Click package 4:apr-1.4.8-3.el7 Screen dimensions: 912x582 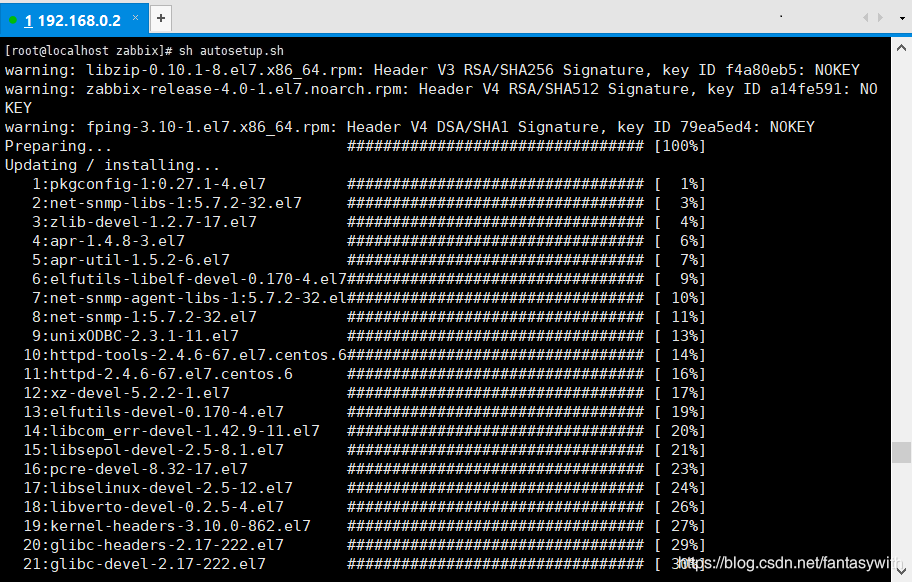tap(108, 241)
